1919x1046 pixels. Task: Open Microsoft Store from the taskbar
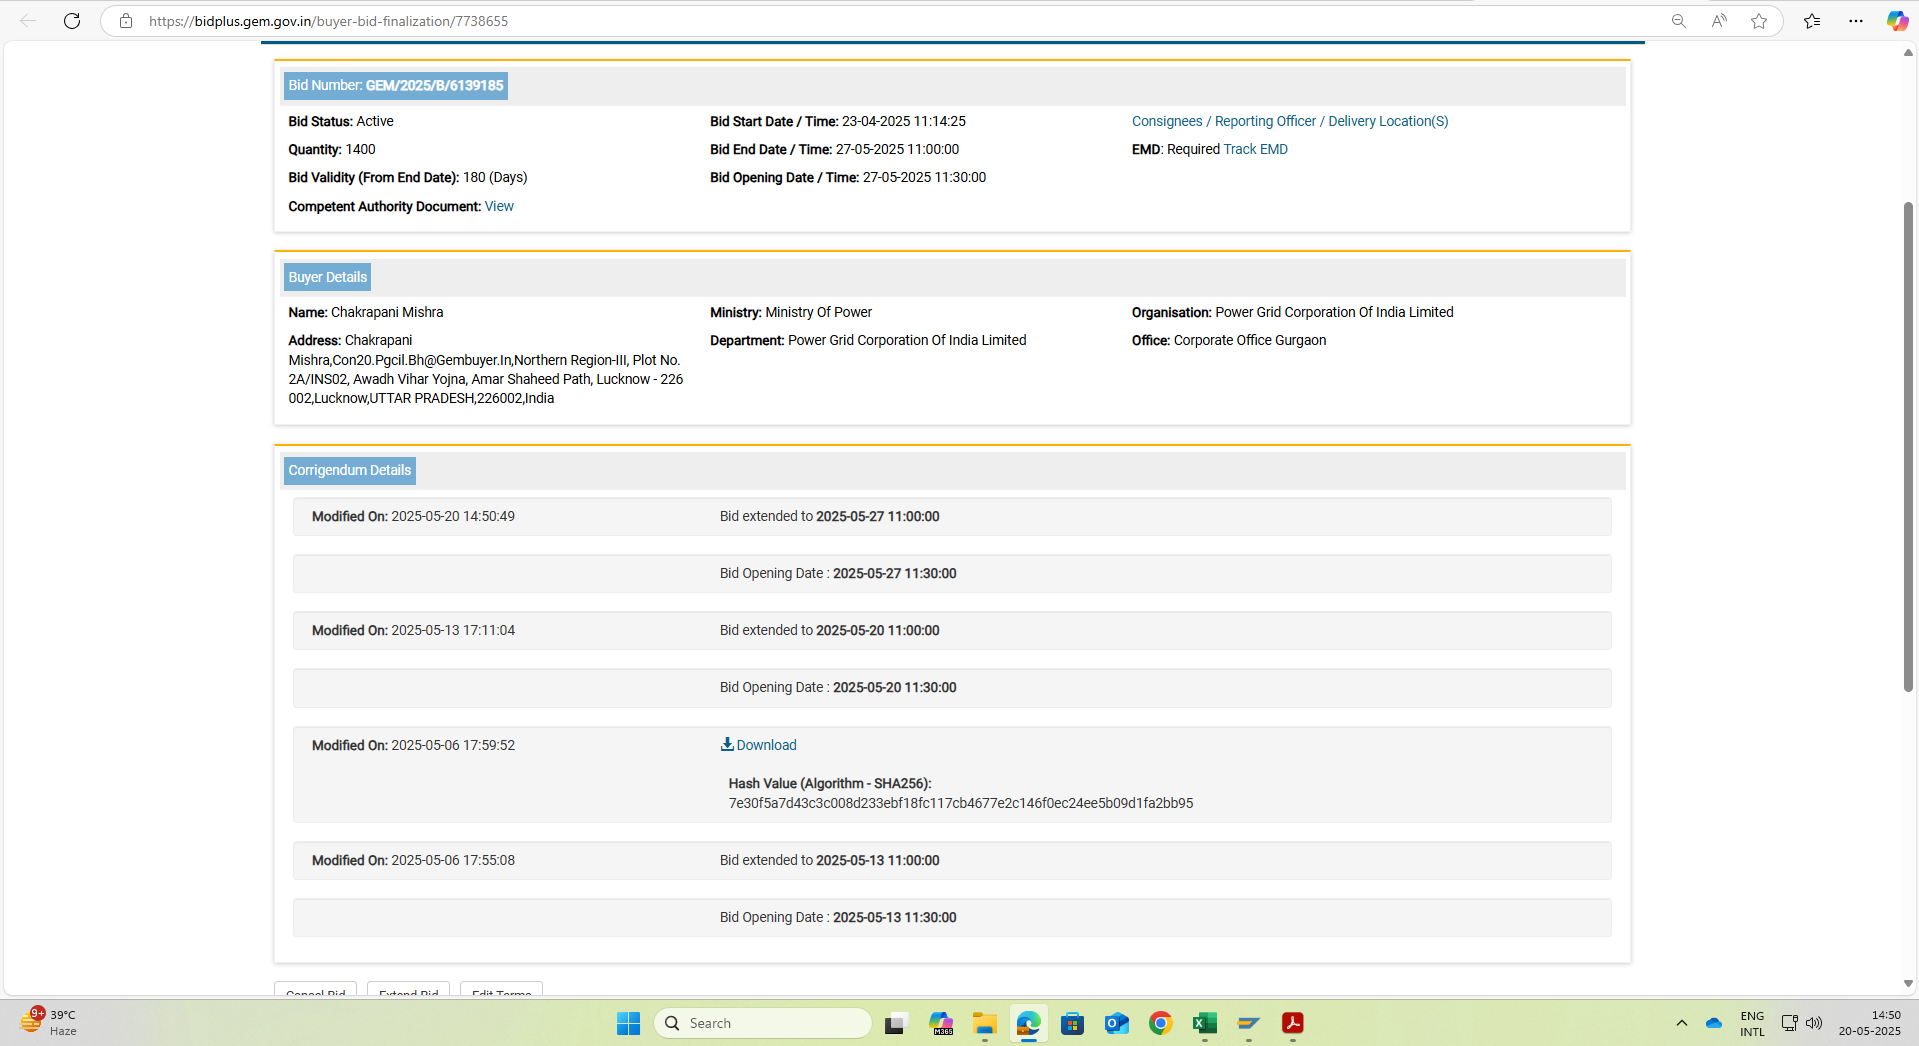click(1073, 1023)
